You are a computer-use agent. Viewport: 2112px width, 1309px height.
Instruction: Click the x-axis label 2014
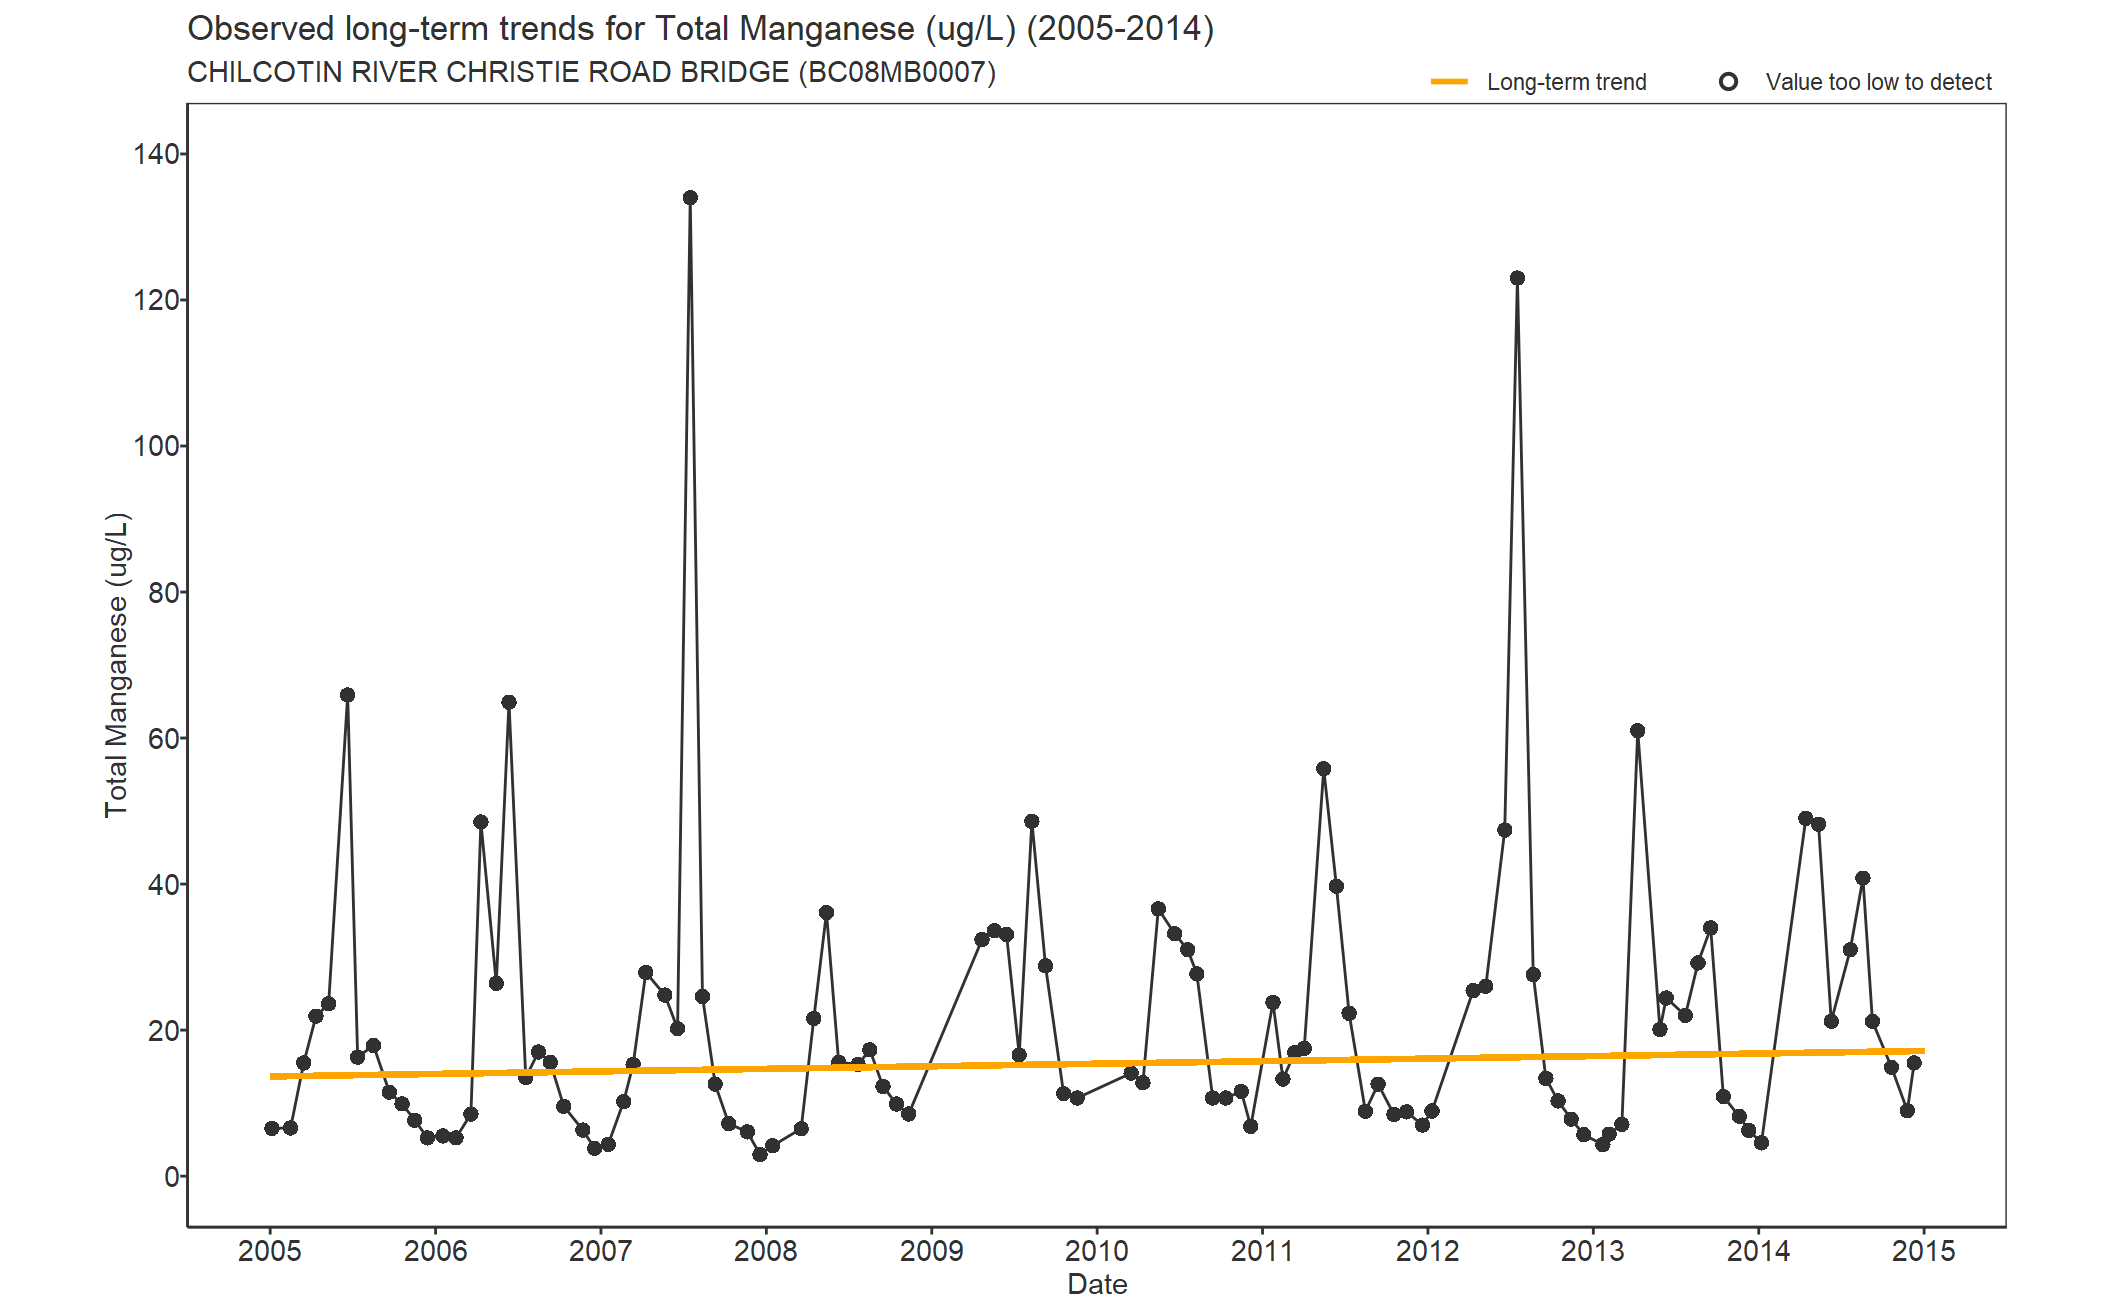click(x=1759, y=1251)
